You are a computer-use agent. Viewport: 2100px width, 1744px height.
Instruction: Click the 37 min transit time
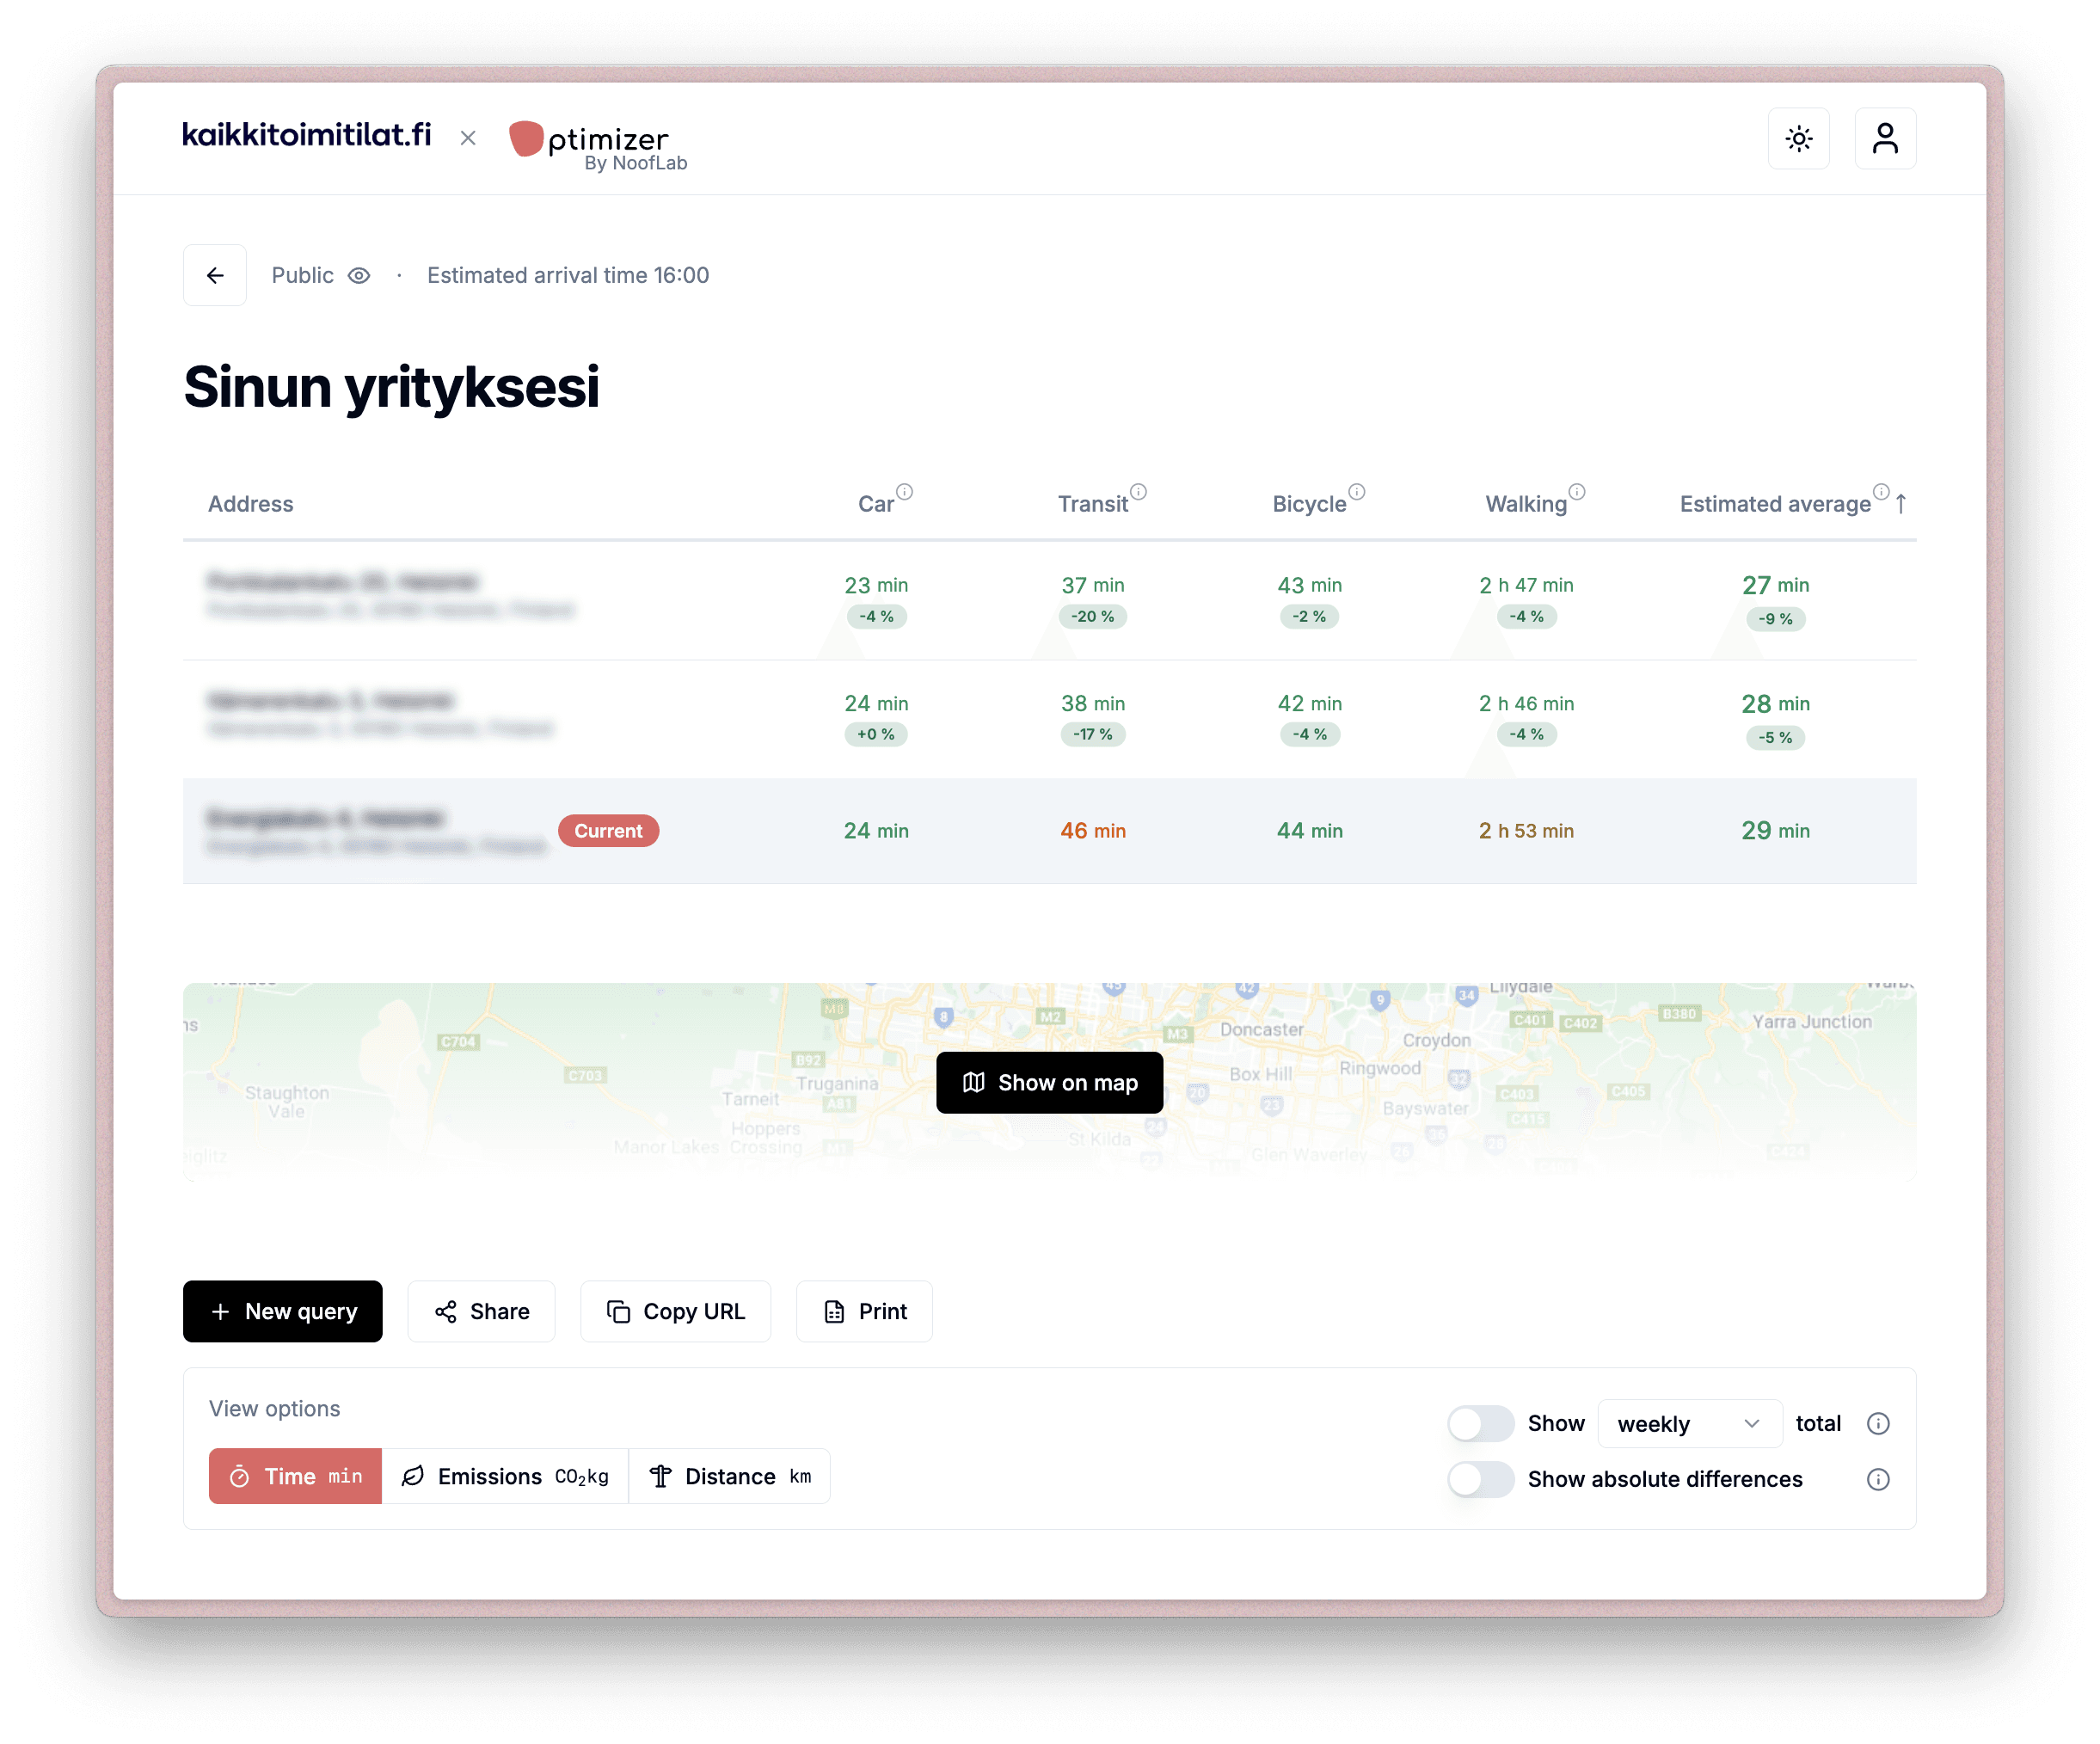[x=1093, y=585]
